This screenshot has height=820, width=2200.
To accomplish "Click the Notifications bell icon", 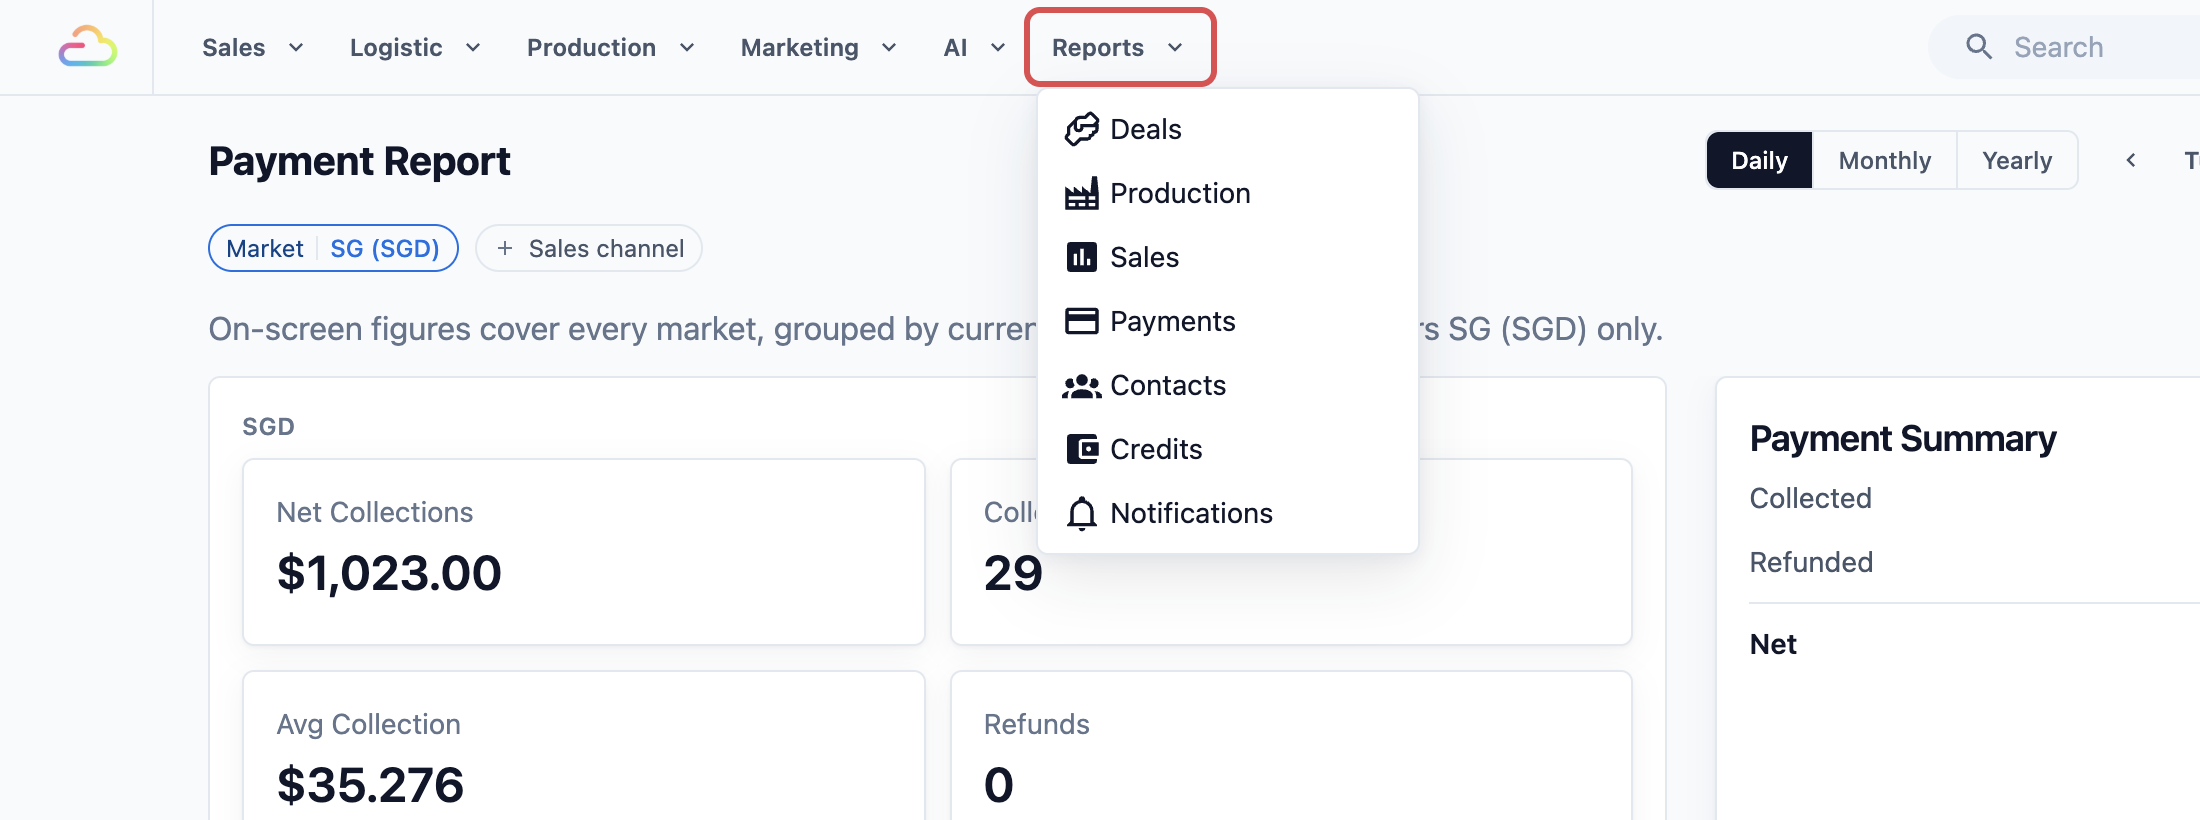I will coord(1081,513).
